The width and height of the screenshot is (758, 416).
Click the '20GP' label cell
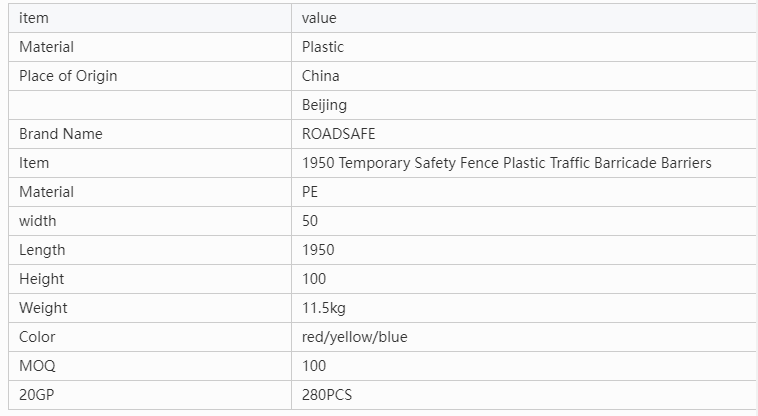pyautogui.click(x=38, y=395)
